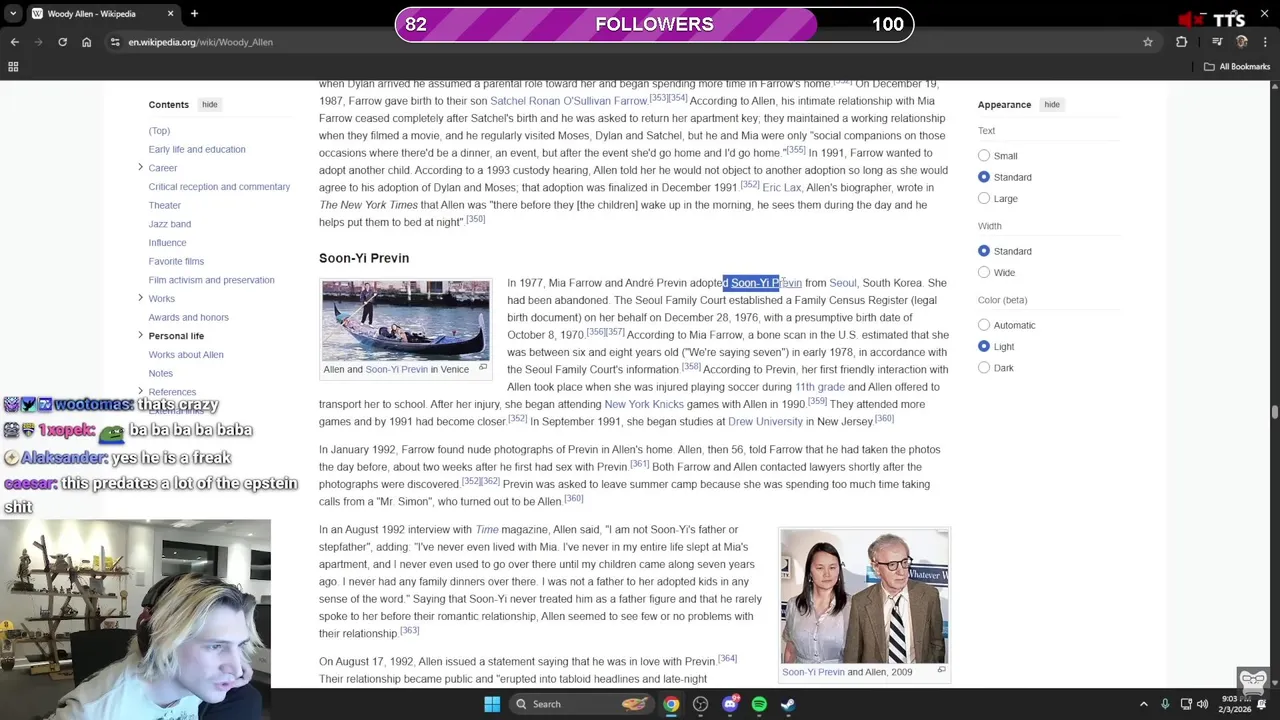Open the Satchel Ronan O'Sullivan Farrow link

click(569, 101)
